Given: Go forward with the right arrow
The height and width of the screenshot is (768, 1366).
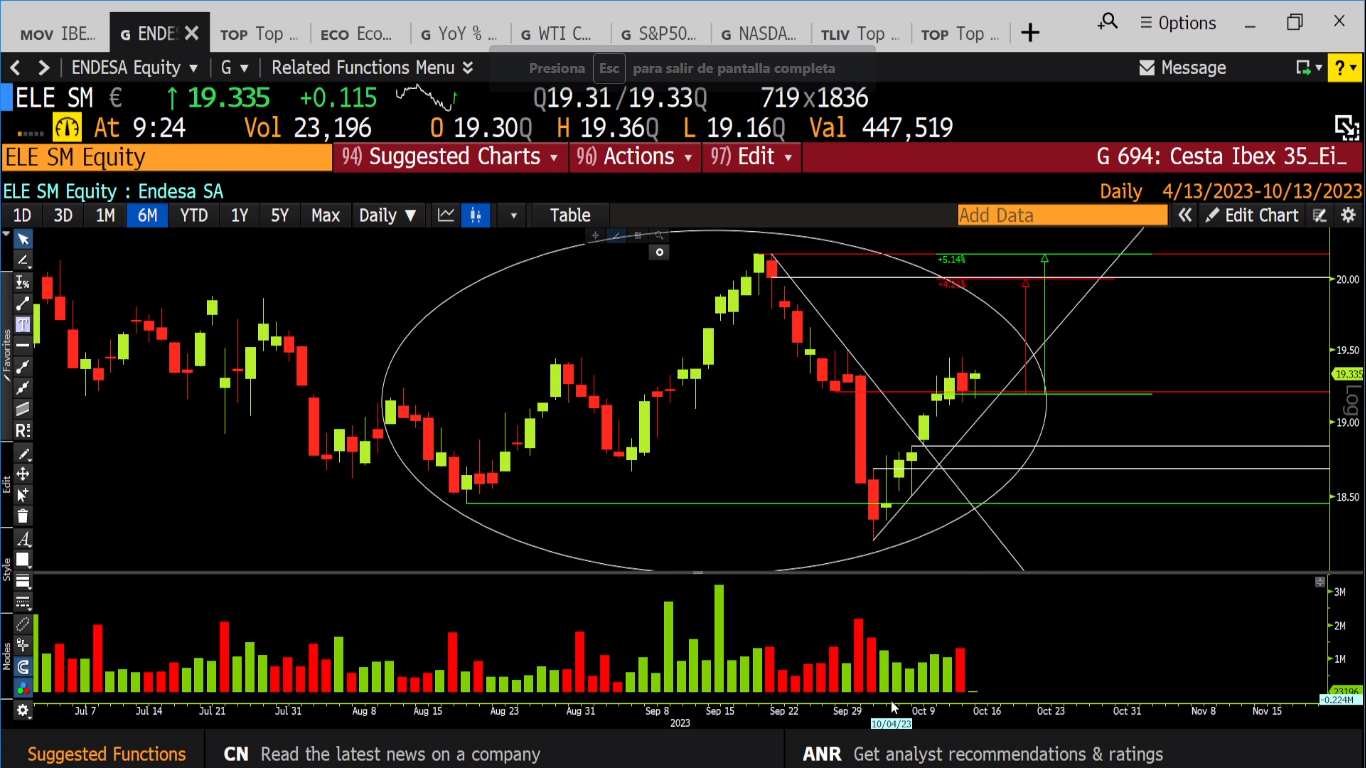Looking at the screenshot, I should pyautogui.click(x=43, y=68).
